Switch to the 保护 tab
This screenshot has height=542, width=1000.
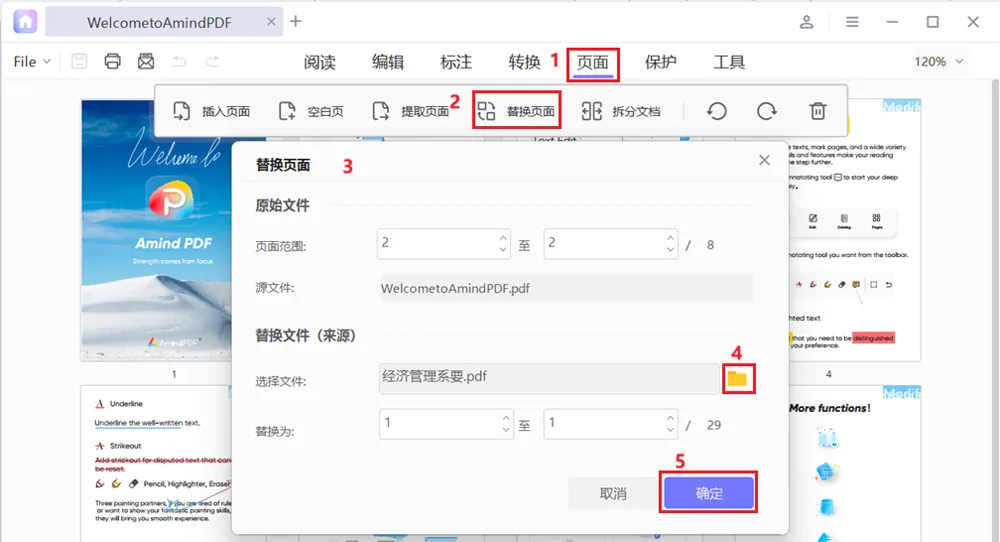pyautogui.click(x=661, y=62)
